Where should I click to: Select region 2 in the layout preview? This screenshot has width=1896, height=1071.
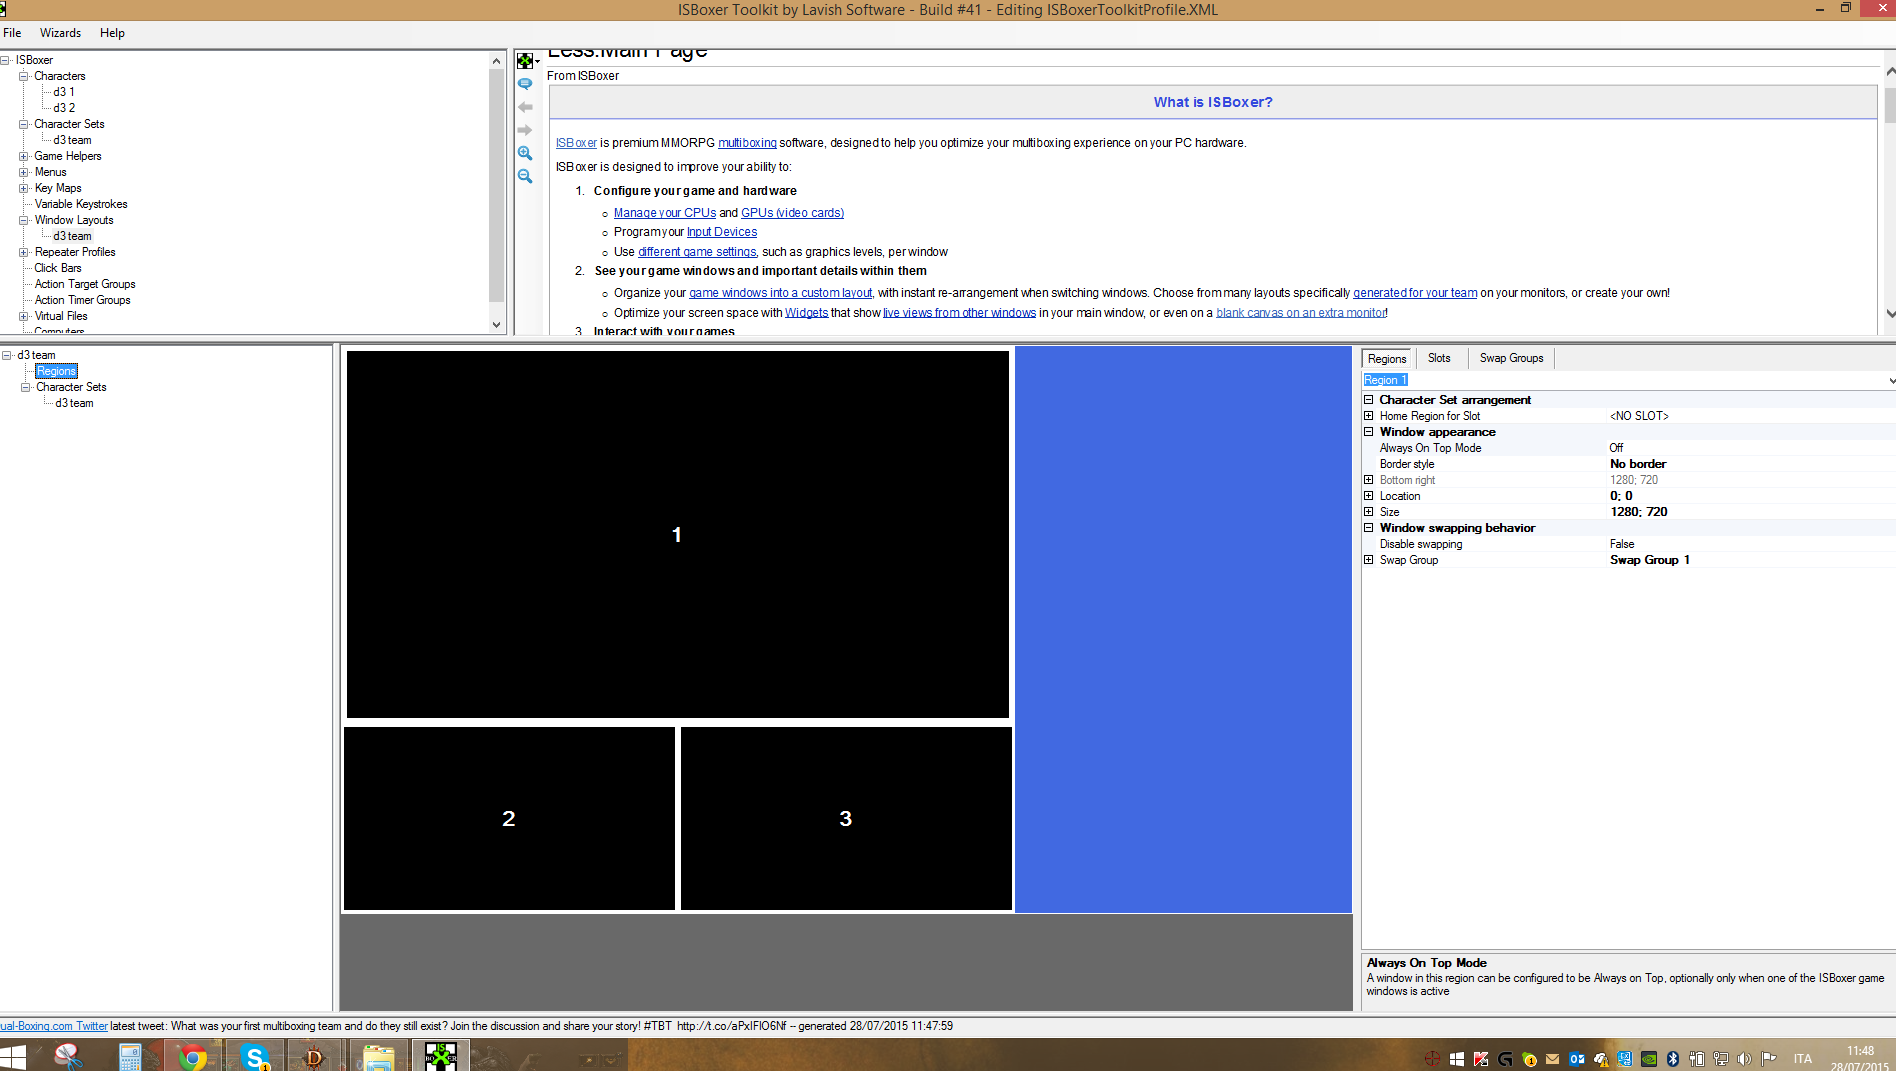[509, 818]
